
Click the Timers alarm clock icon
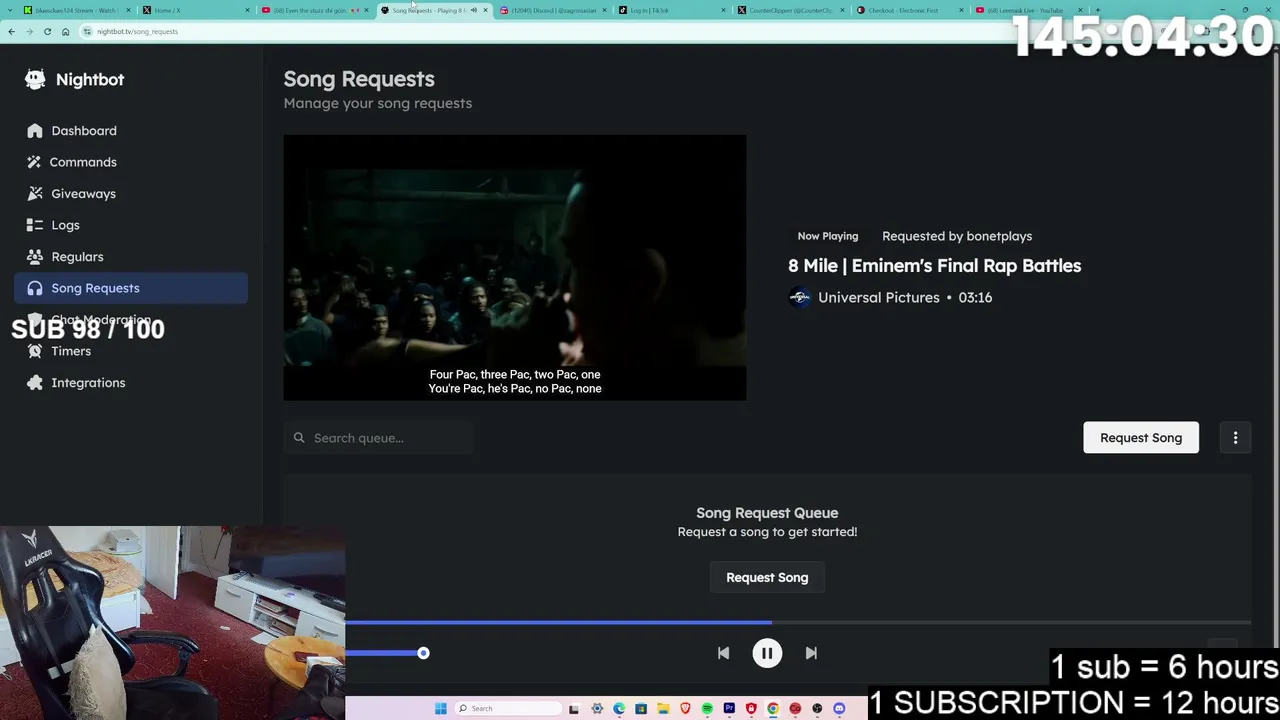pyautogui.click(x=35, y=351)
